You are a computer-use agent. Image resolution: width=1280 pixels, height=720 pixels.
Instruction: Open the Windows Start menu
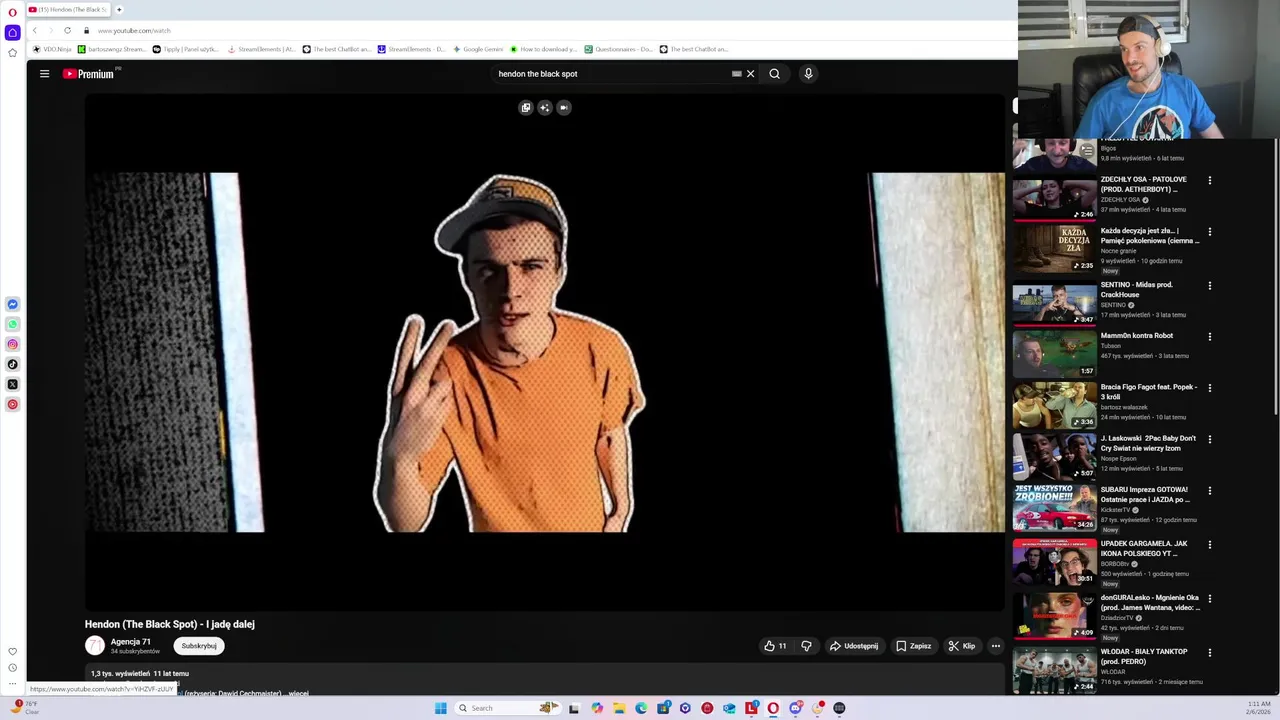click(440, 708)
